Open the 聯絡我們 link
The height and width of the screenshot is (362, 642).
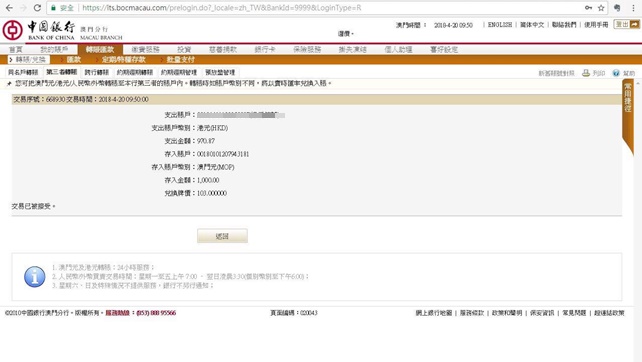(x=564, y=25)
